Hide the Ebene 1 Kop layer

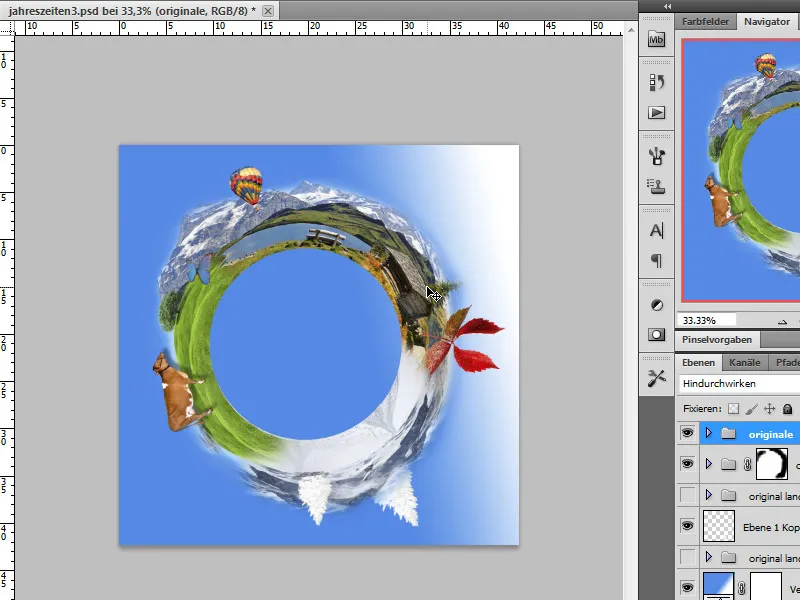[x=687, y=526]
